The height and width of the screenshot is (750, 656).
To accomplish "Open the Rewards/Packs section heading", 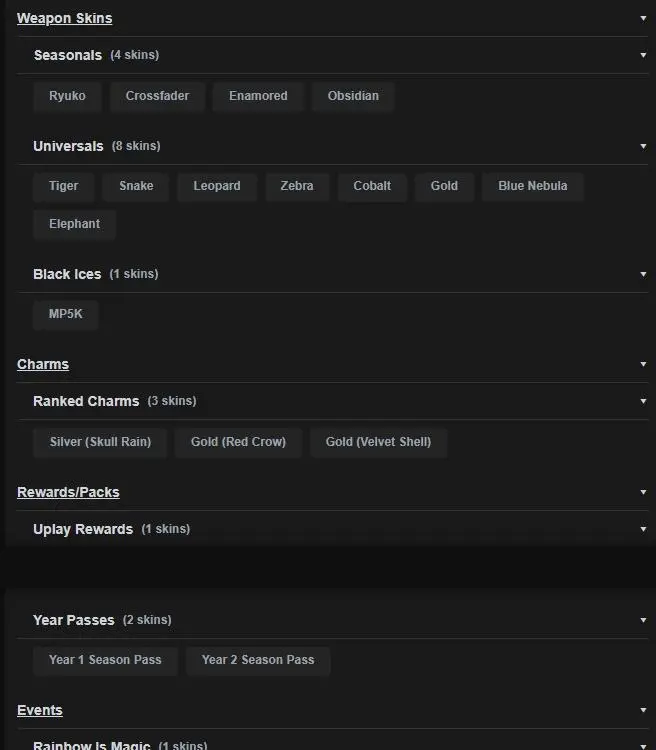I will [68, 492].
